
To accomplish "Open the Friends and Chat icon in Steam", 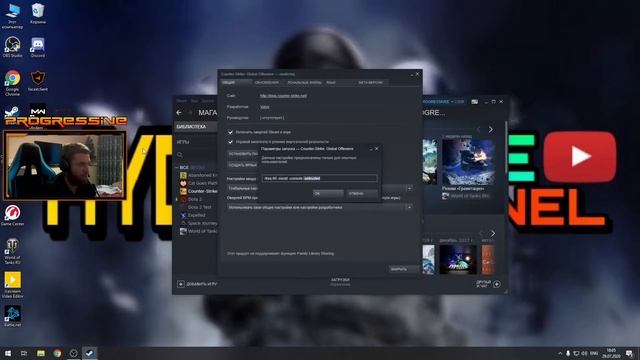I will coord(497,284).
